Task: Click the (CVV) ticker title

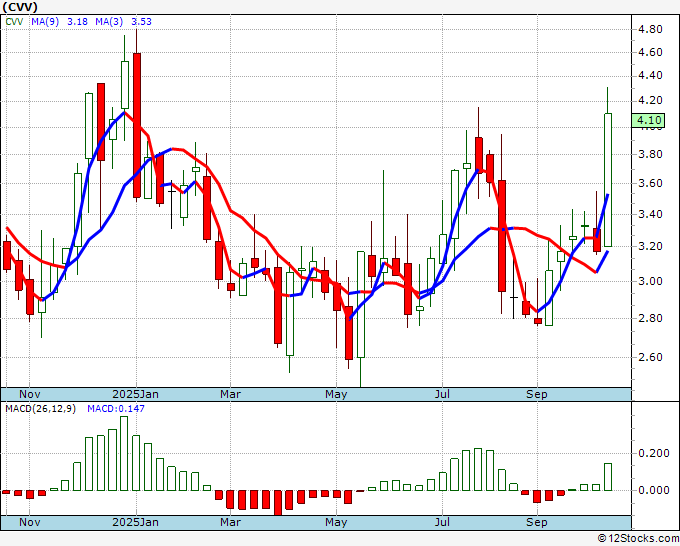Action: tap(20, 6)
